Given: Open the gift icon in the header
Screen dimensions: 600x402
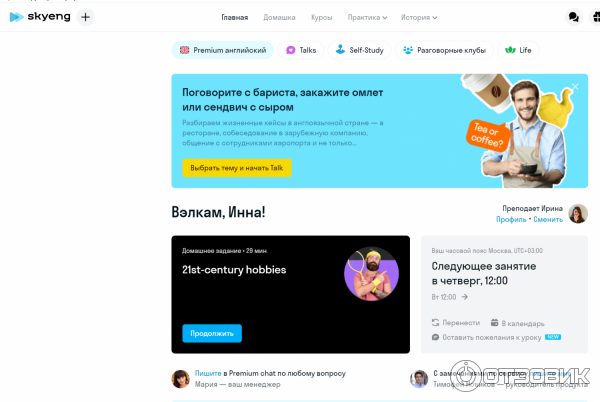Looking at the screenshot, I should (595, 17).
